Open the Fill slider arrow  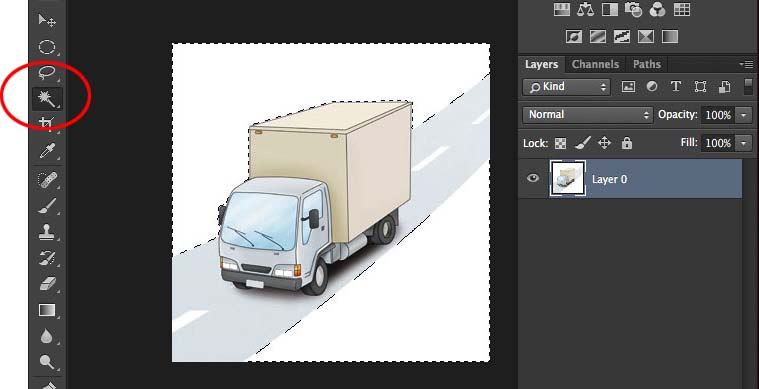[744, 143]
